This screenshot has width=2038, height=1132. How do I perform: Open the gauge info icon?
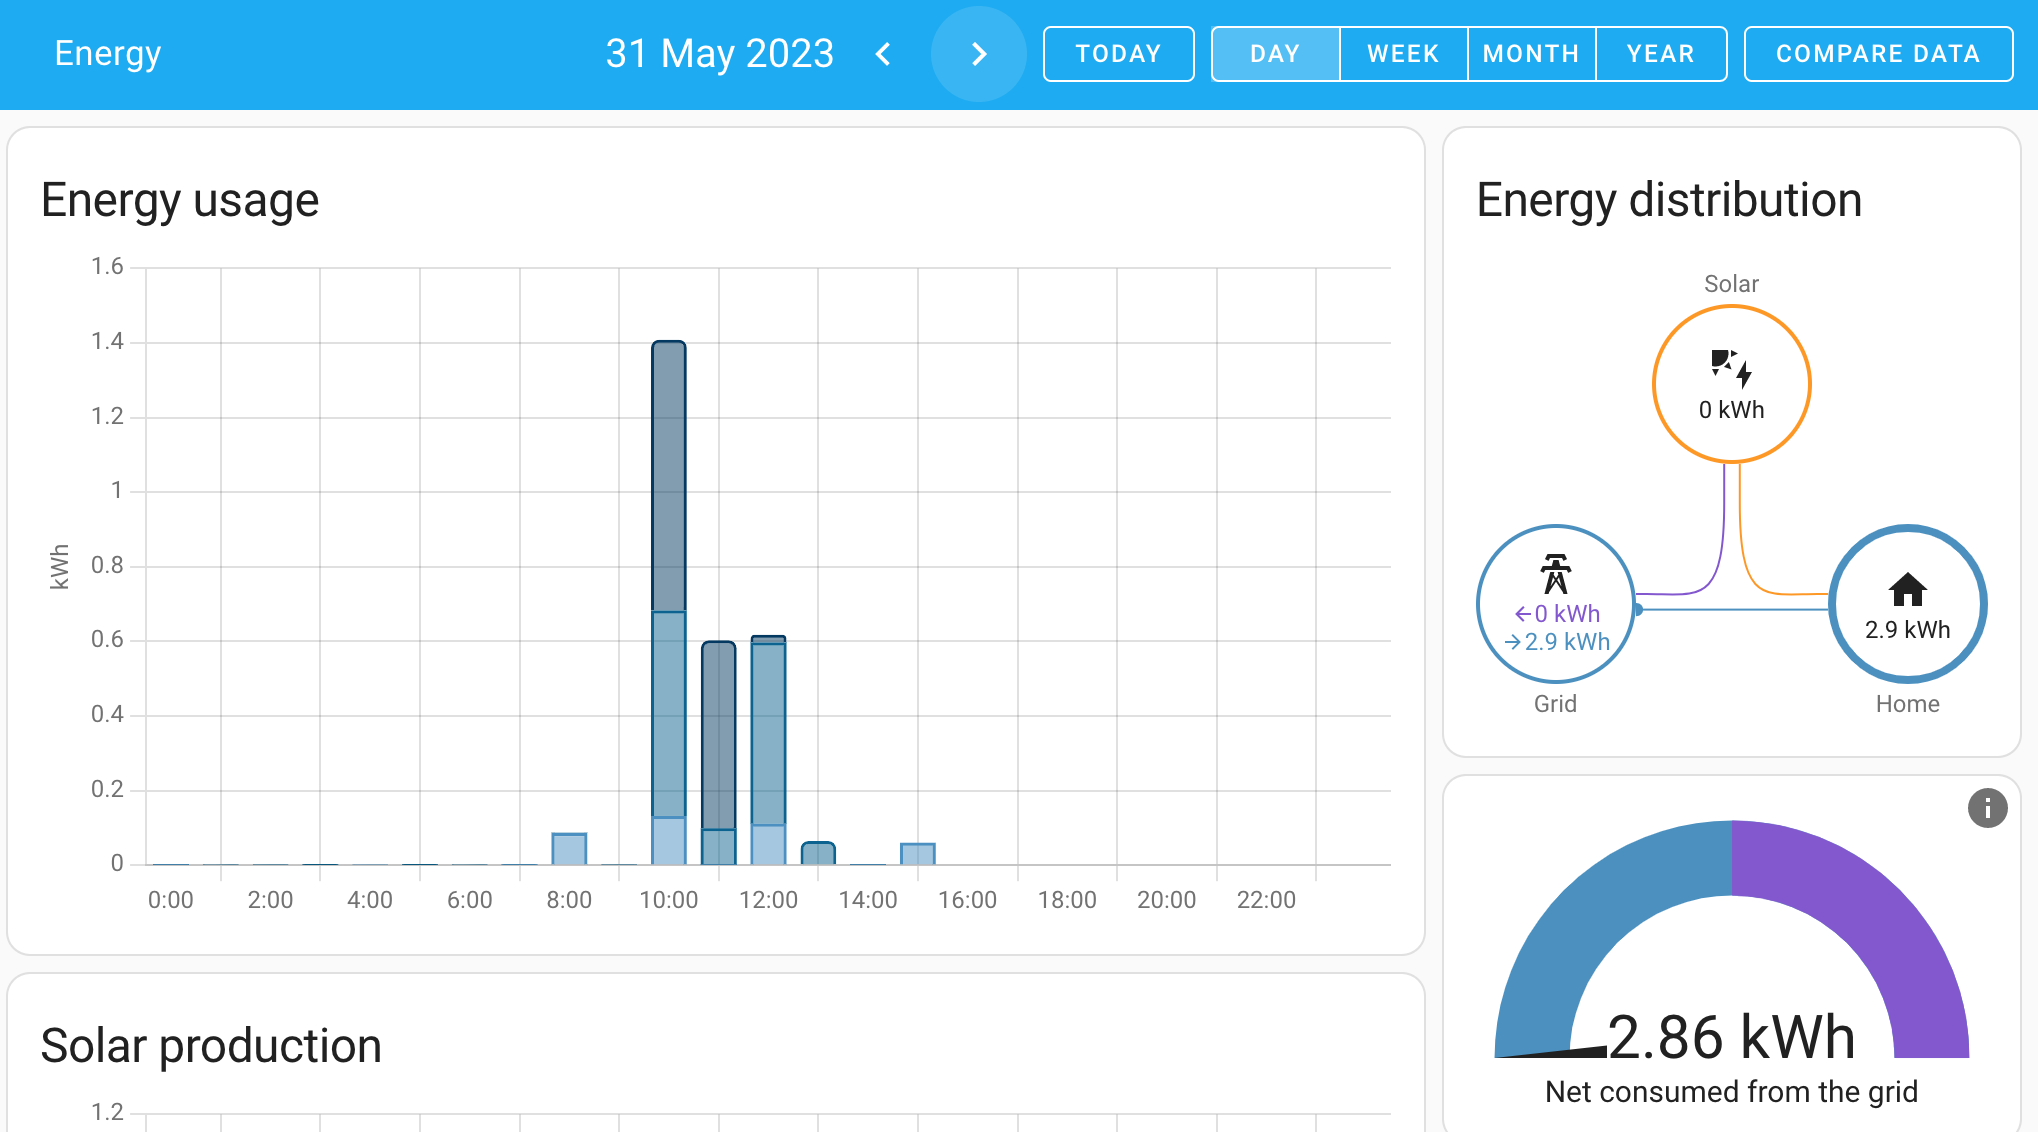[x=1987, y=808]
